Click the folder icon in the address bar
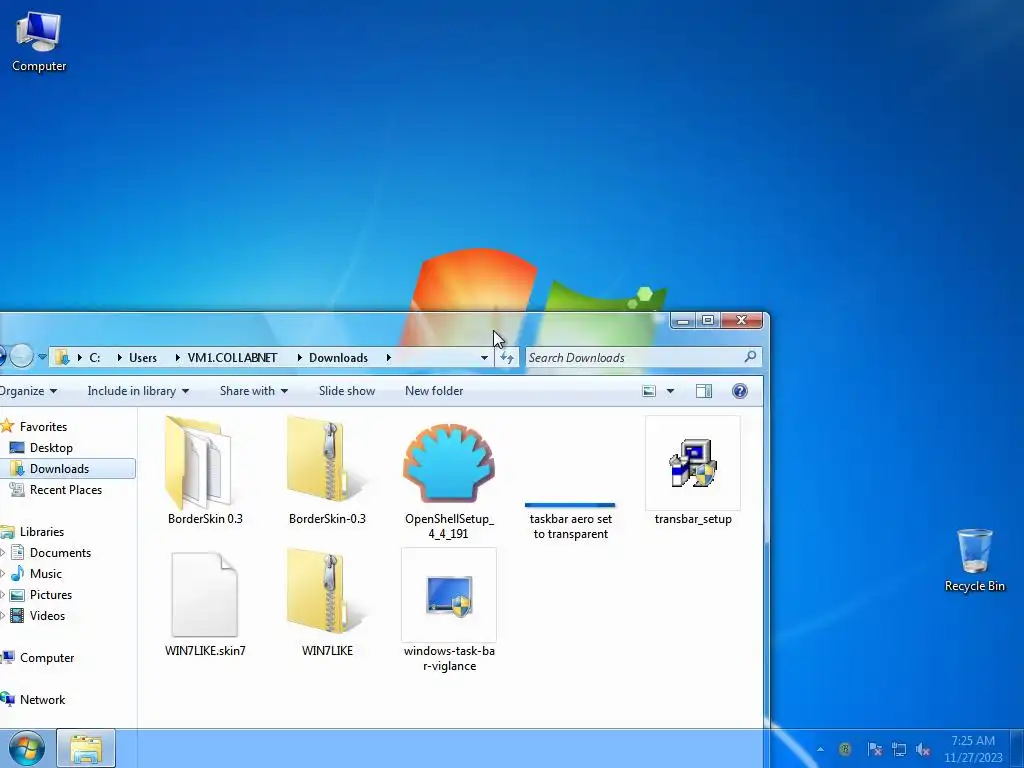The height and width of the screenshot is (768, 1024). [62, 357]
